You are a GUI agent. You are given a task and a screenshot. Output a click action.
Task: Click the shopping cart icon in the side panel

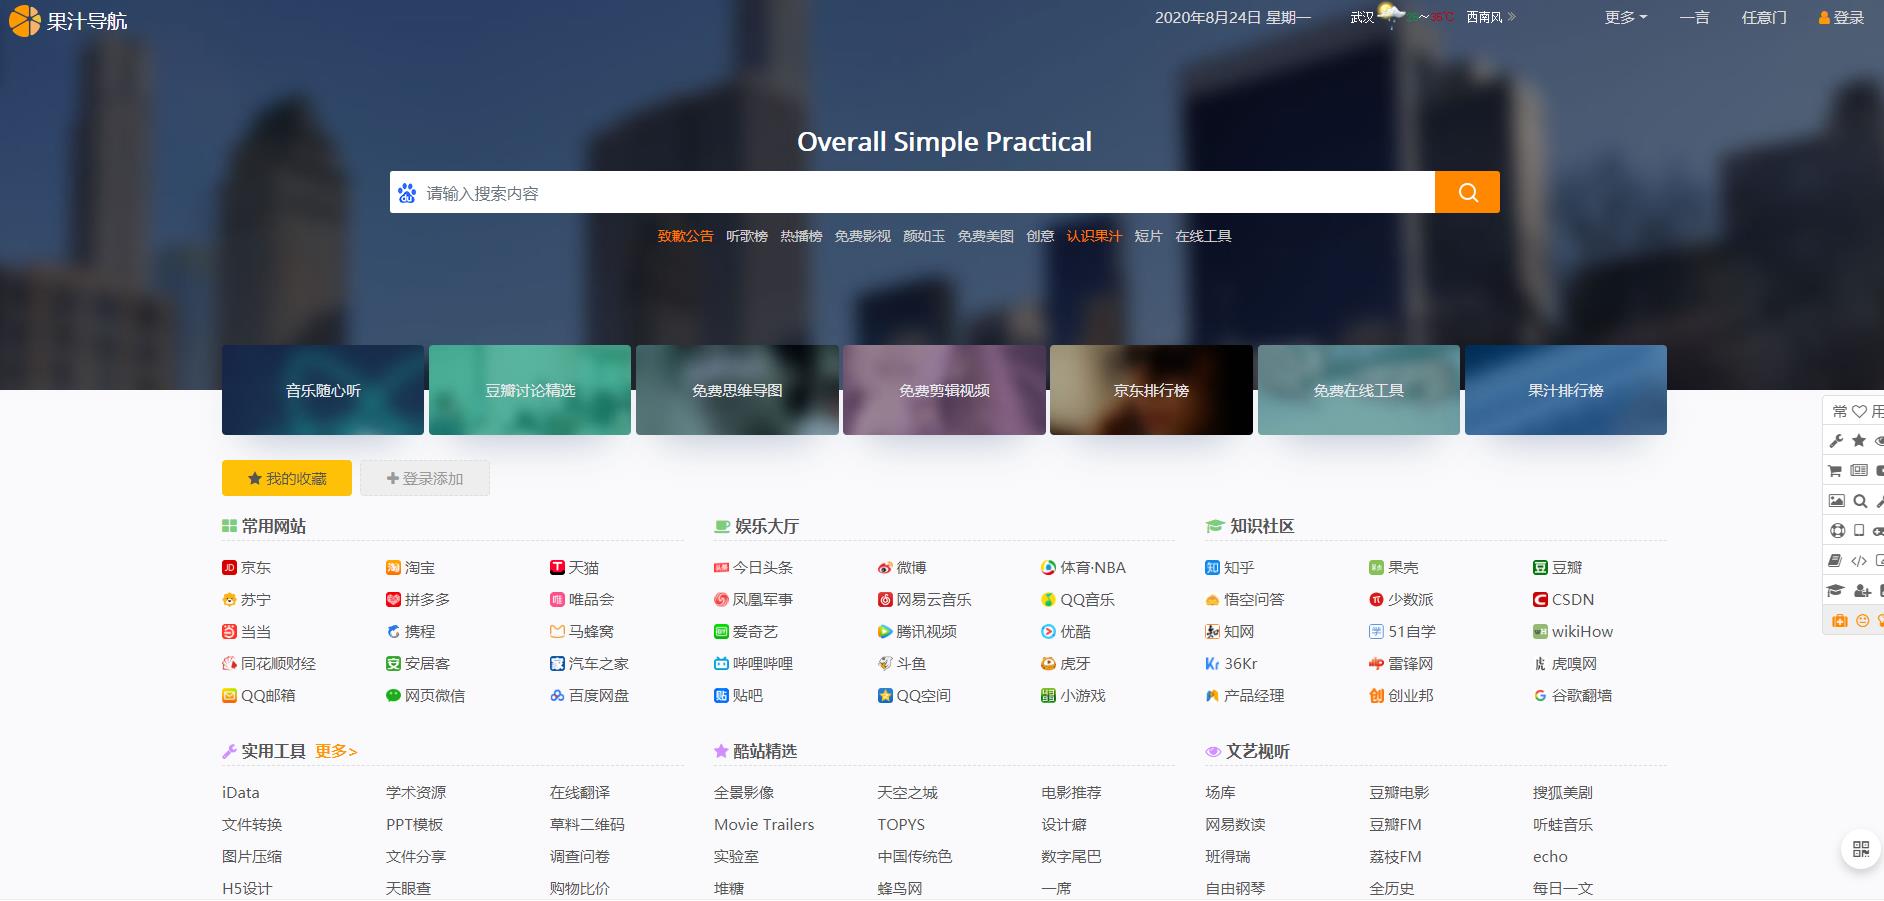pyautogui.click(x=1835, y=470)
